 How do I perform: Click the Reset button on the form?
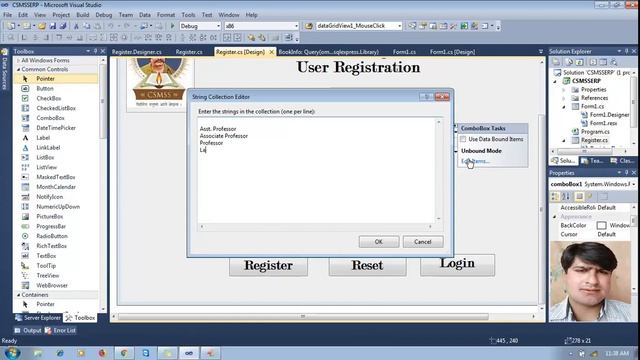[x=367, y=265]
